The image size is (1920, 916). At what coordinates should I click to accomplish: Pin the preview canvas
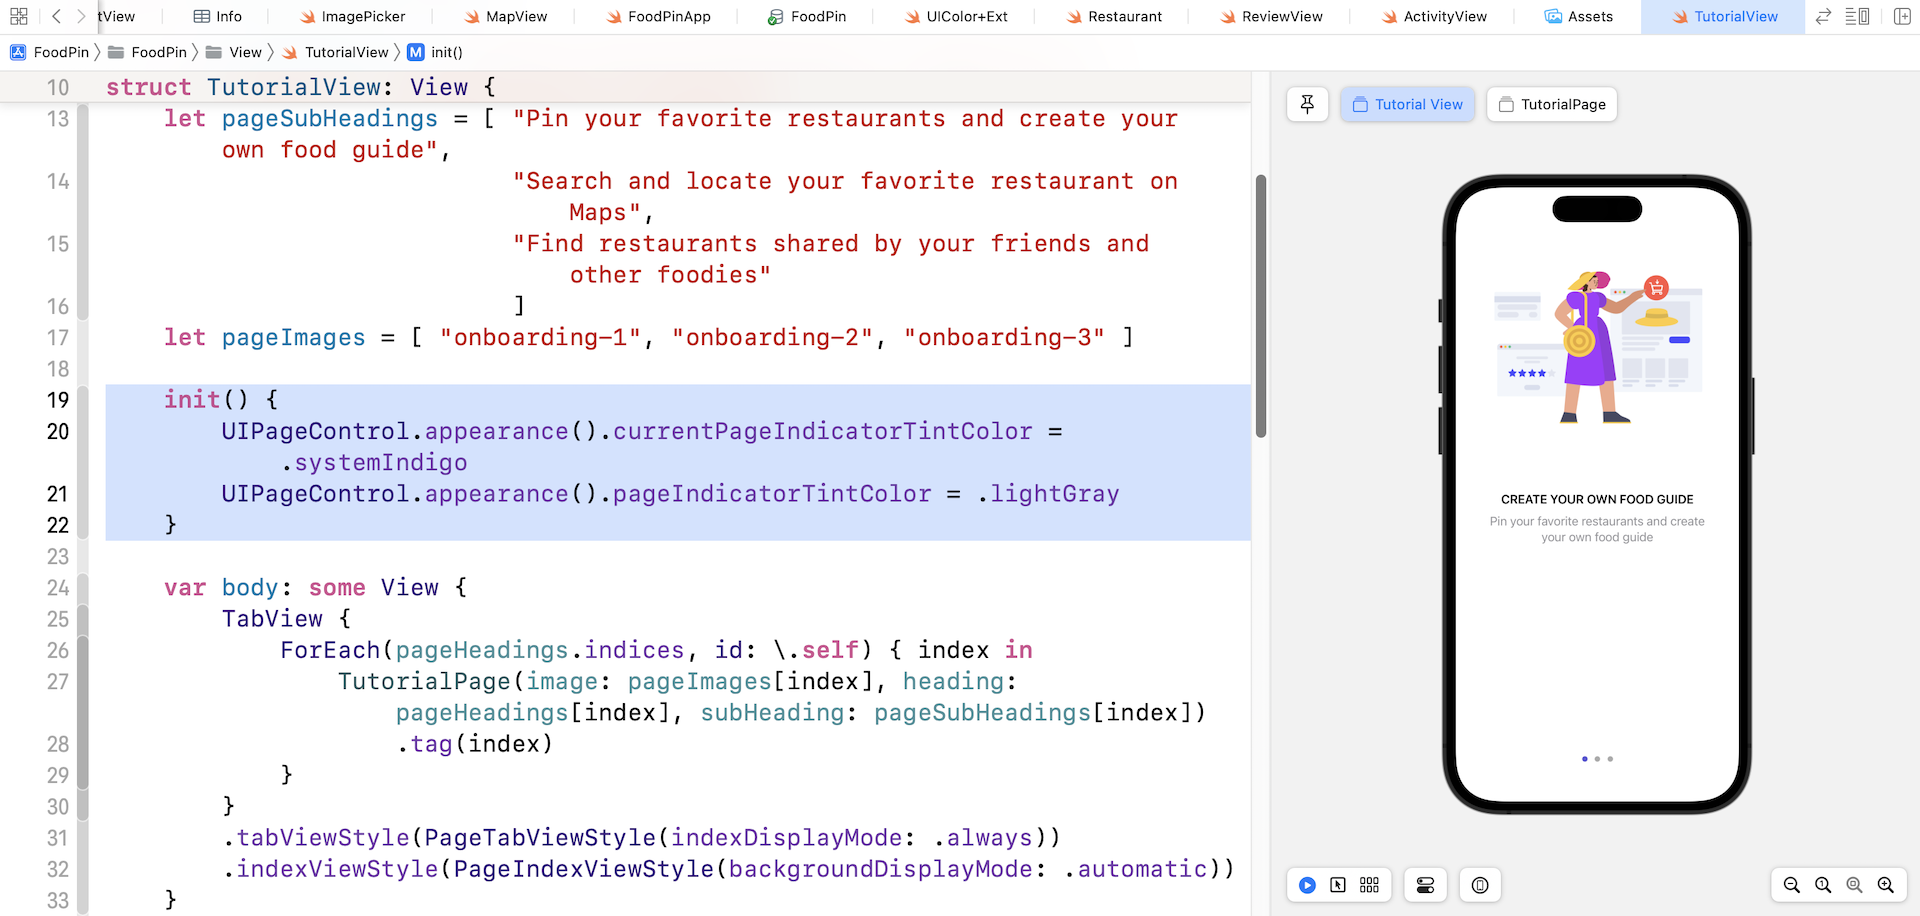click(x=1307, y=104)
